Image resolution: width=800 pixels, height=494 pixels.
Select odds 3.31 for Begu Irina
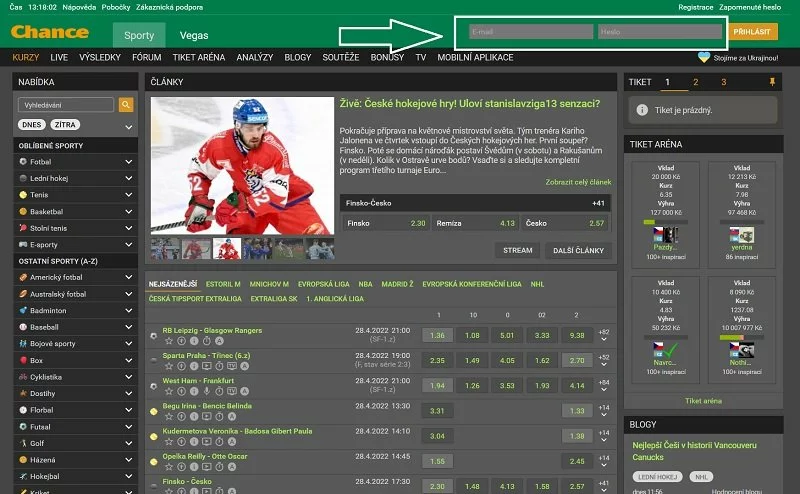(x=437, y=410)
